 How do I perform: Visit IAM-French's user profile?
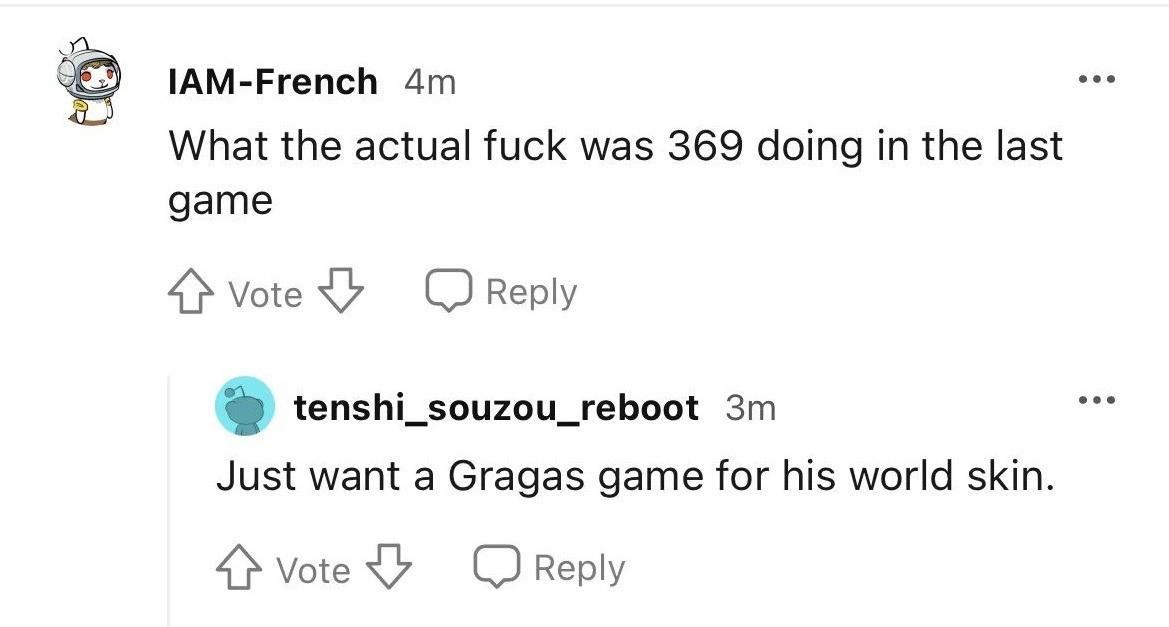coord(273,81)
